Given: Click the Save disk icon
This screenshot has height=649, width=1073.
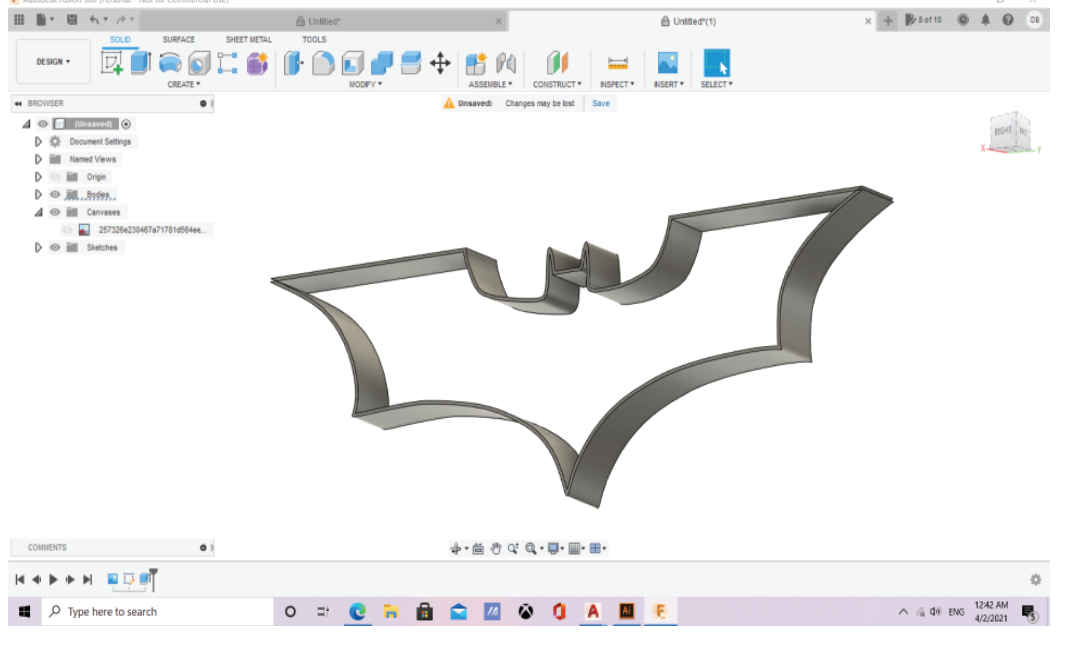Looking at the screenshot, I should point(72,20).
